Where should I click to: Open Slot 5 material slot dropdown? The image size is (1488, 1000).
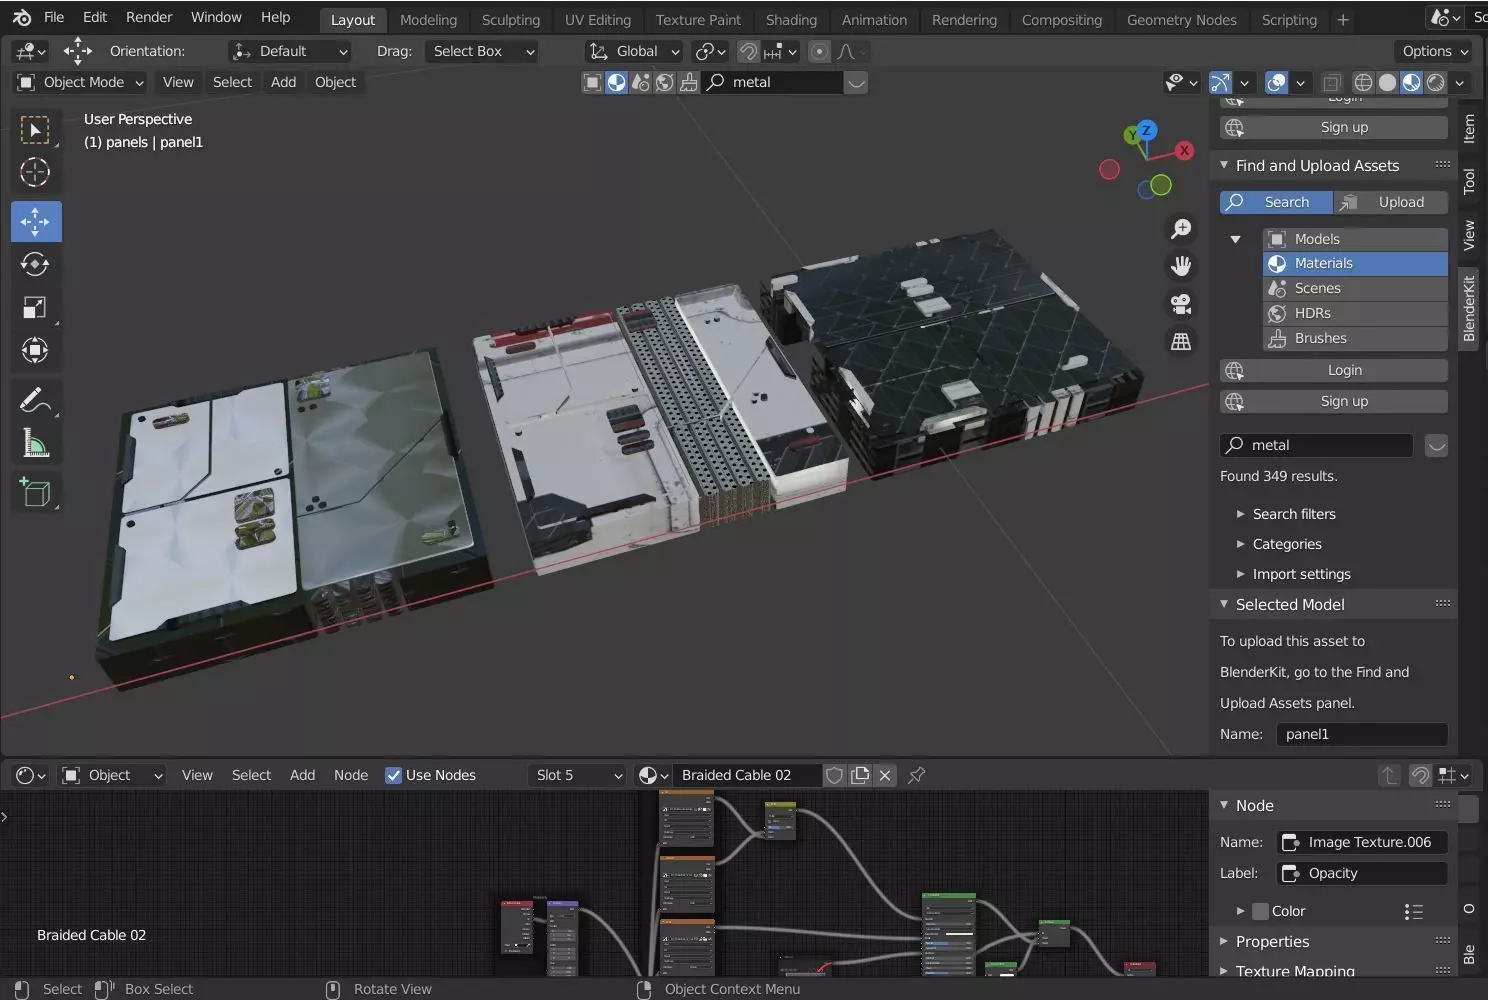577,775
